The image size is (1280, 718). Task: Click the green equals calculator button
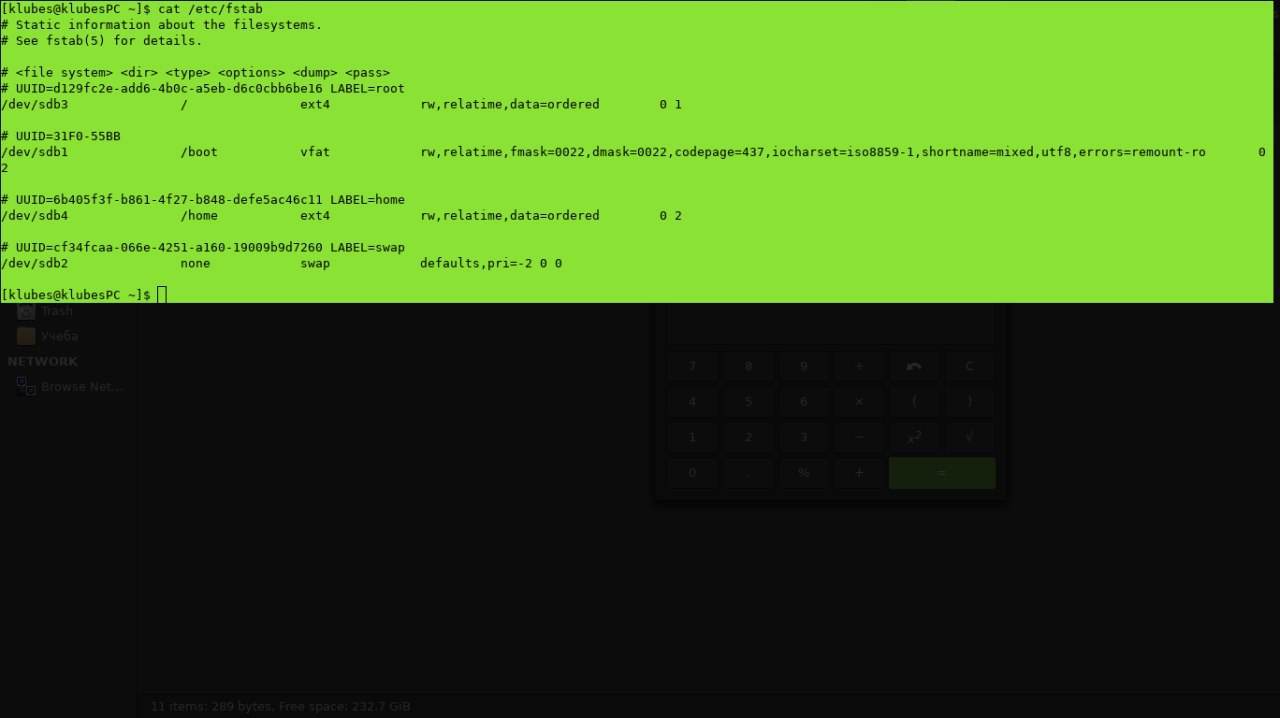(x=942, y=473)
